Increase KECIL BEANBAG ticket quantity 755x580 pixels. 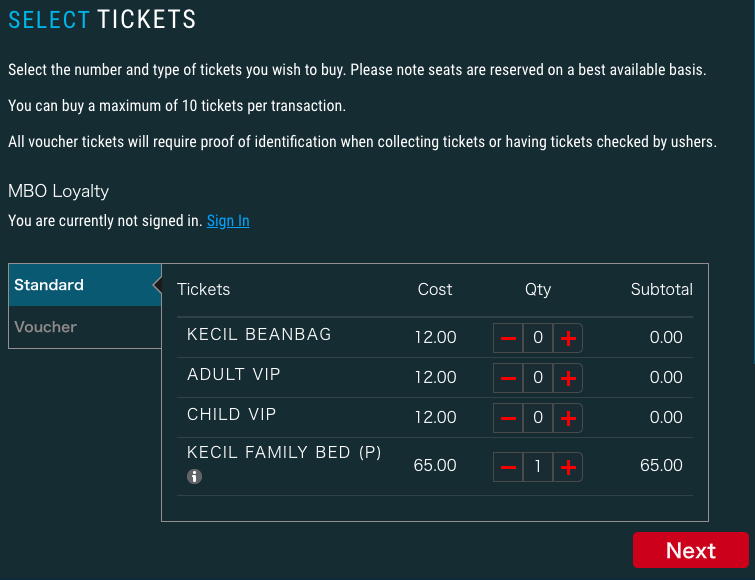point(568,338)
